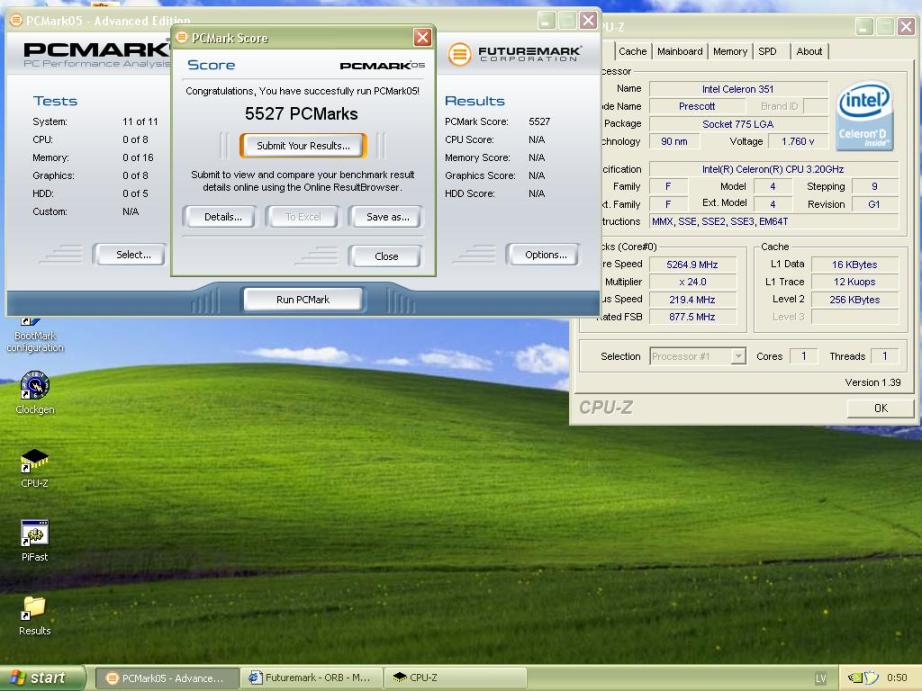
Task: Click the Bus Speed value 219.4 MHz
Action: click(692, 299)
